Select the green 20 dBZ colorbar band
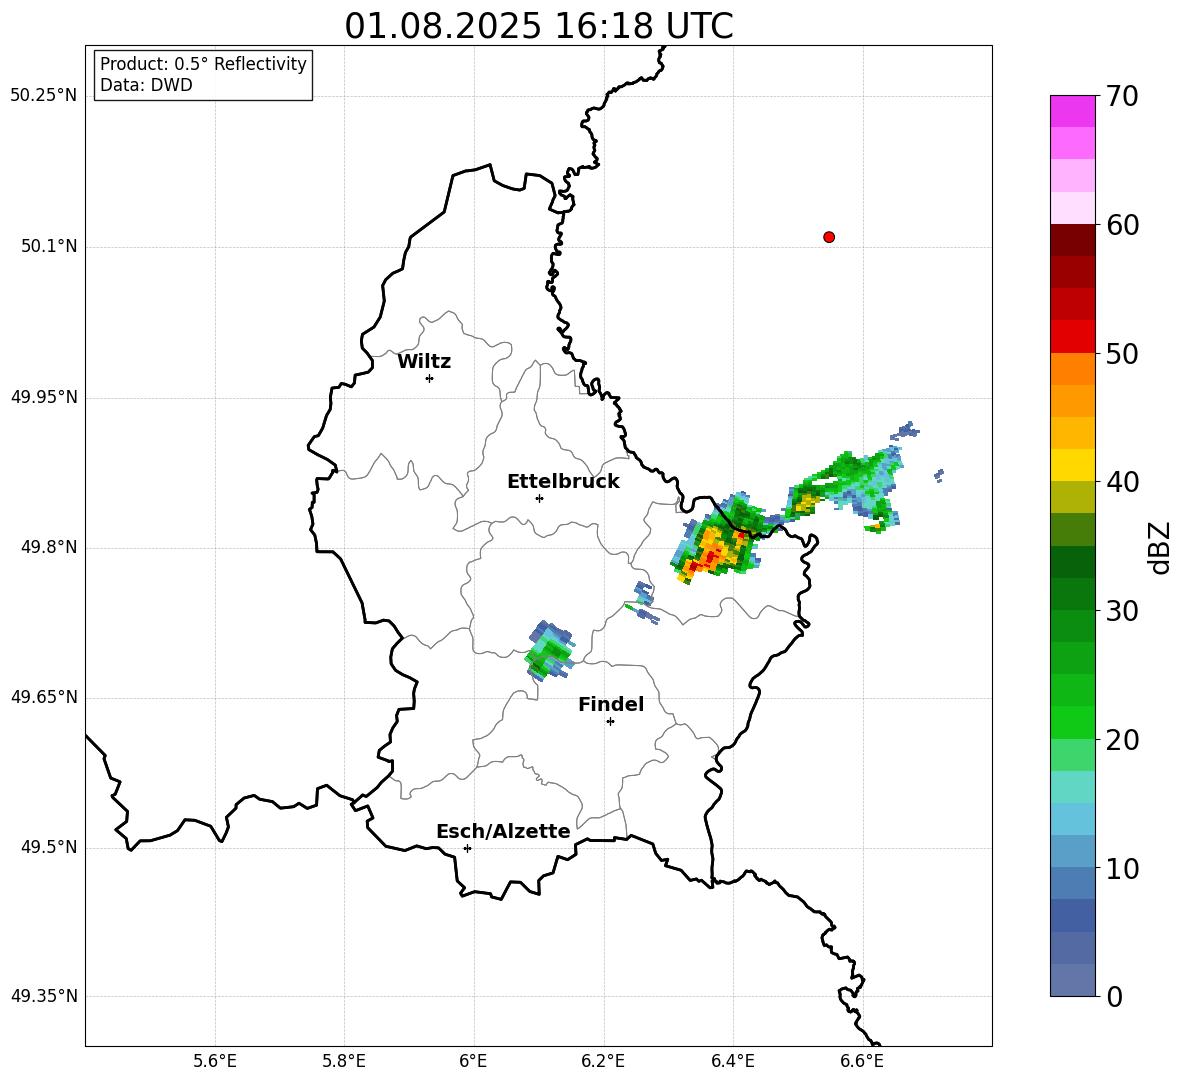This screenshot has height=1081, width=1184. (1072, 722)
